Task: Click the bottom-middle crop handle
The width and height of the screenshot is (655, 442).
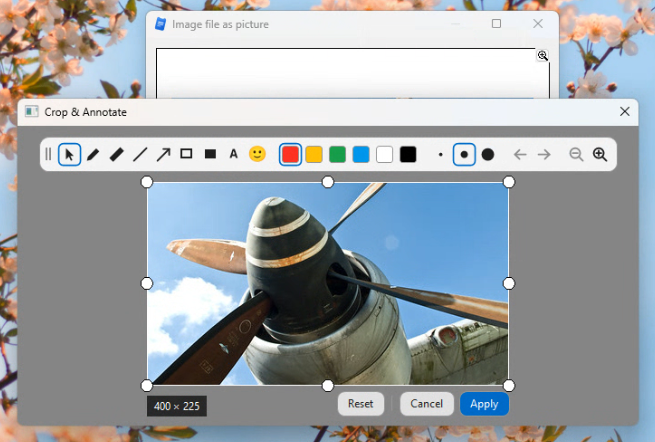Action: point(328,385)
